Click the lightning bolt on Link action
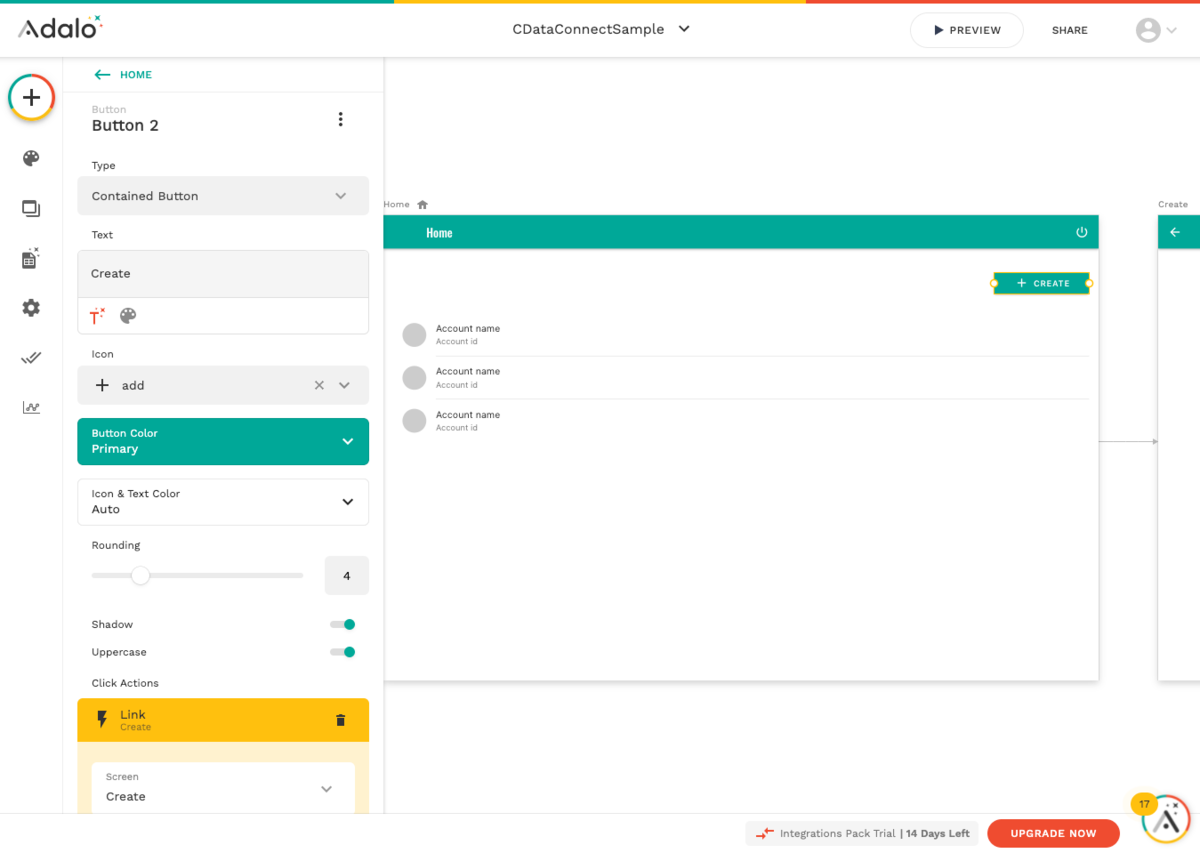Viewport: 1200px width, 853px height. point(101,719)
